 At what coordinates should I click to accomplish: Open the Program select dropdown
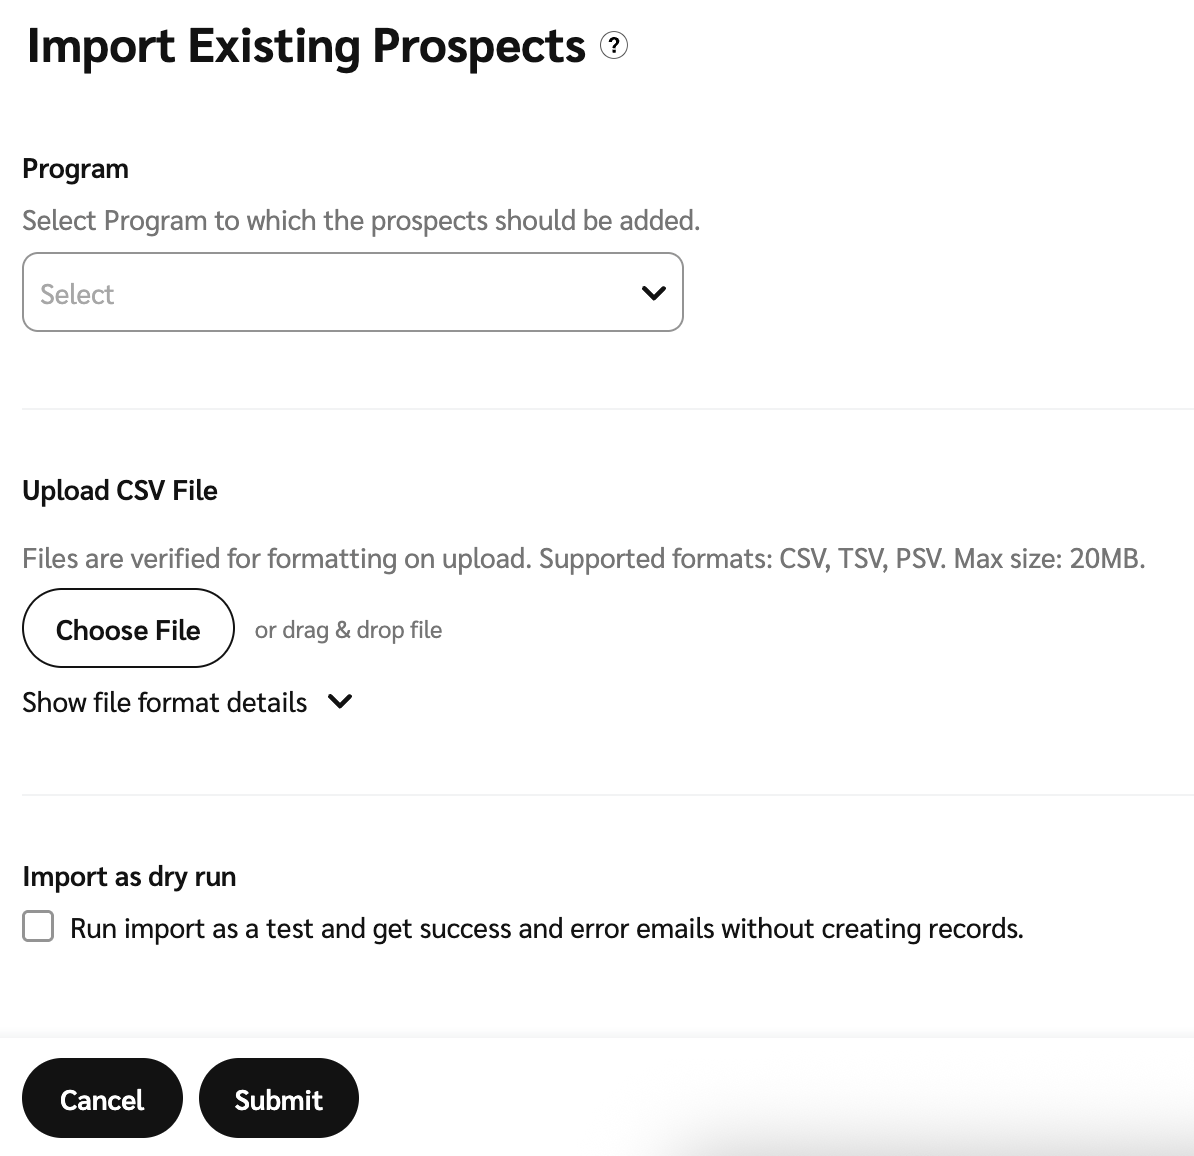pyautogui.click(x=352, y=292)
